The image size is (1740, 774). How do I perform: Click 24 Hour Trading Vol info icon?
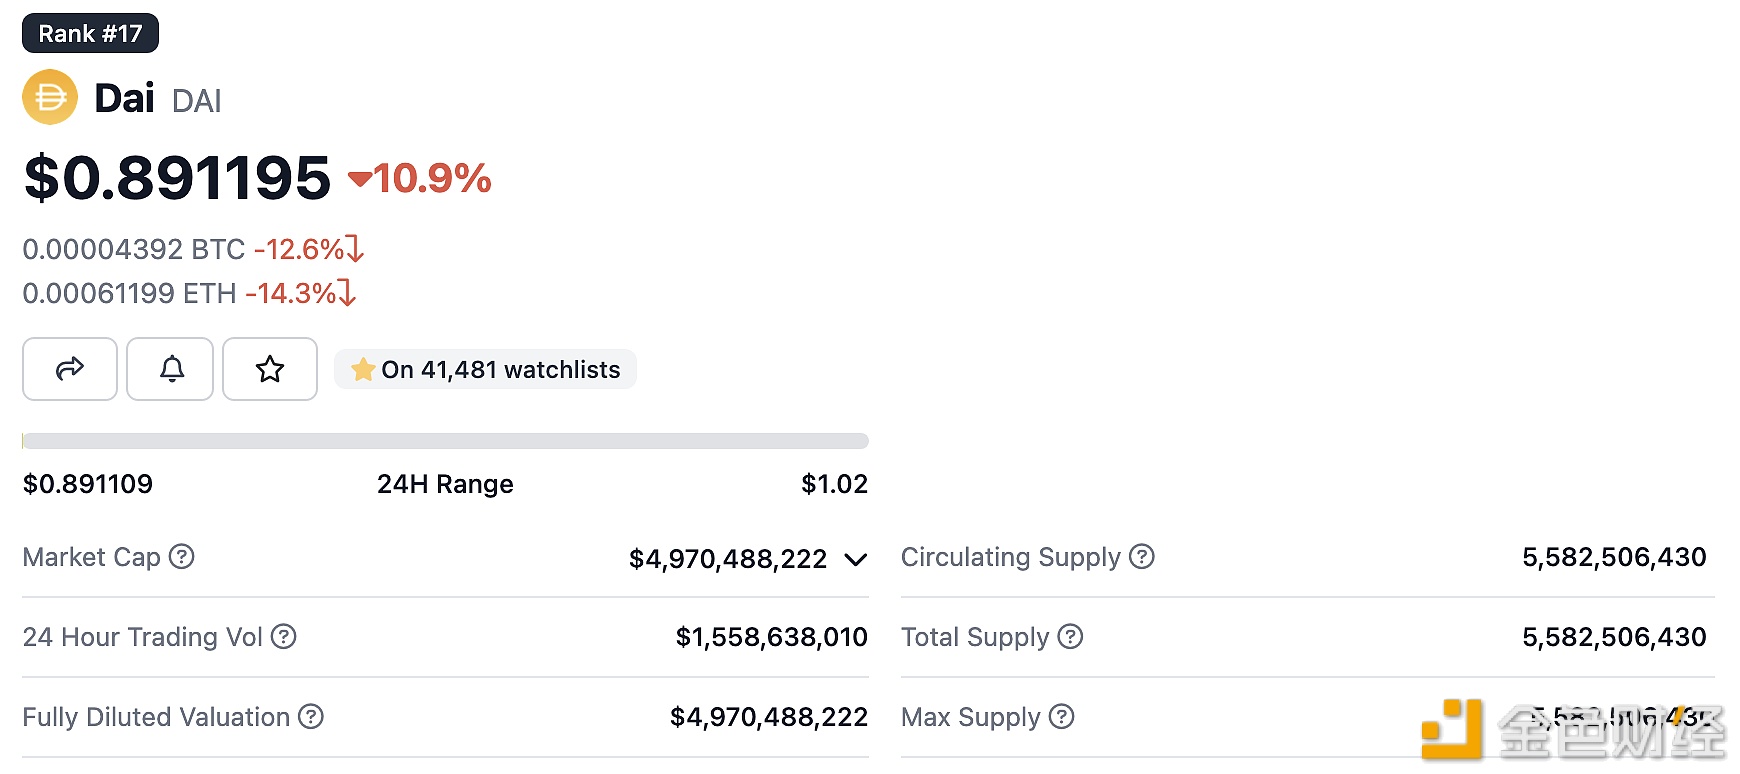pyautogui.click(x=284, y=636)
